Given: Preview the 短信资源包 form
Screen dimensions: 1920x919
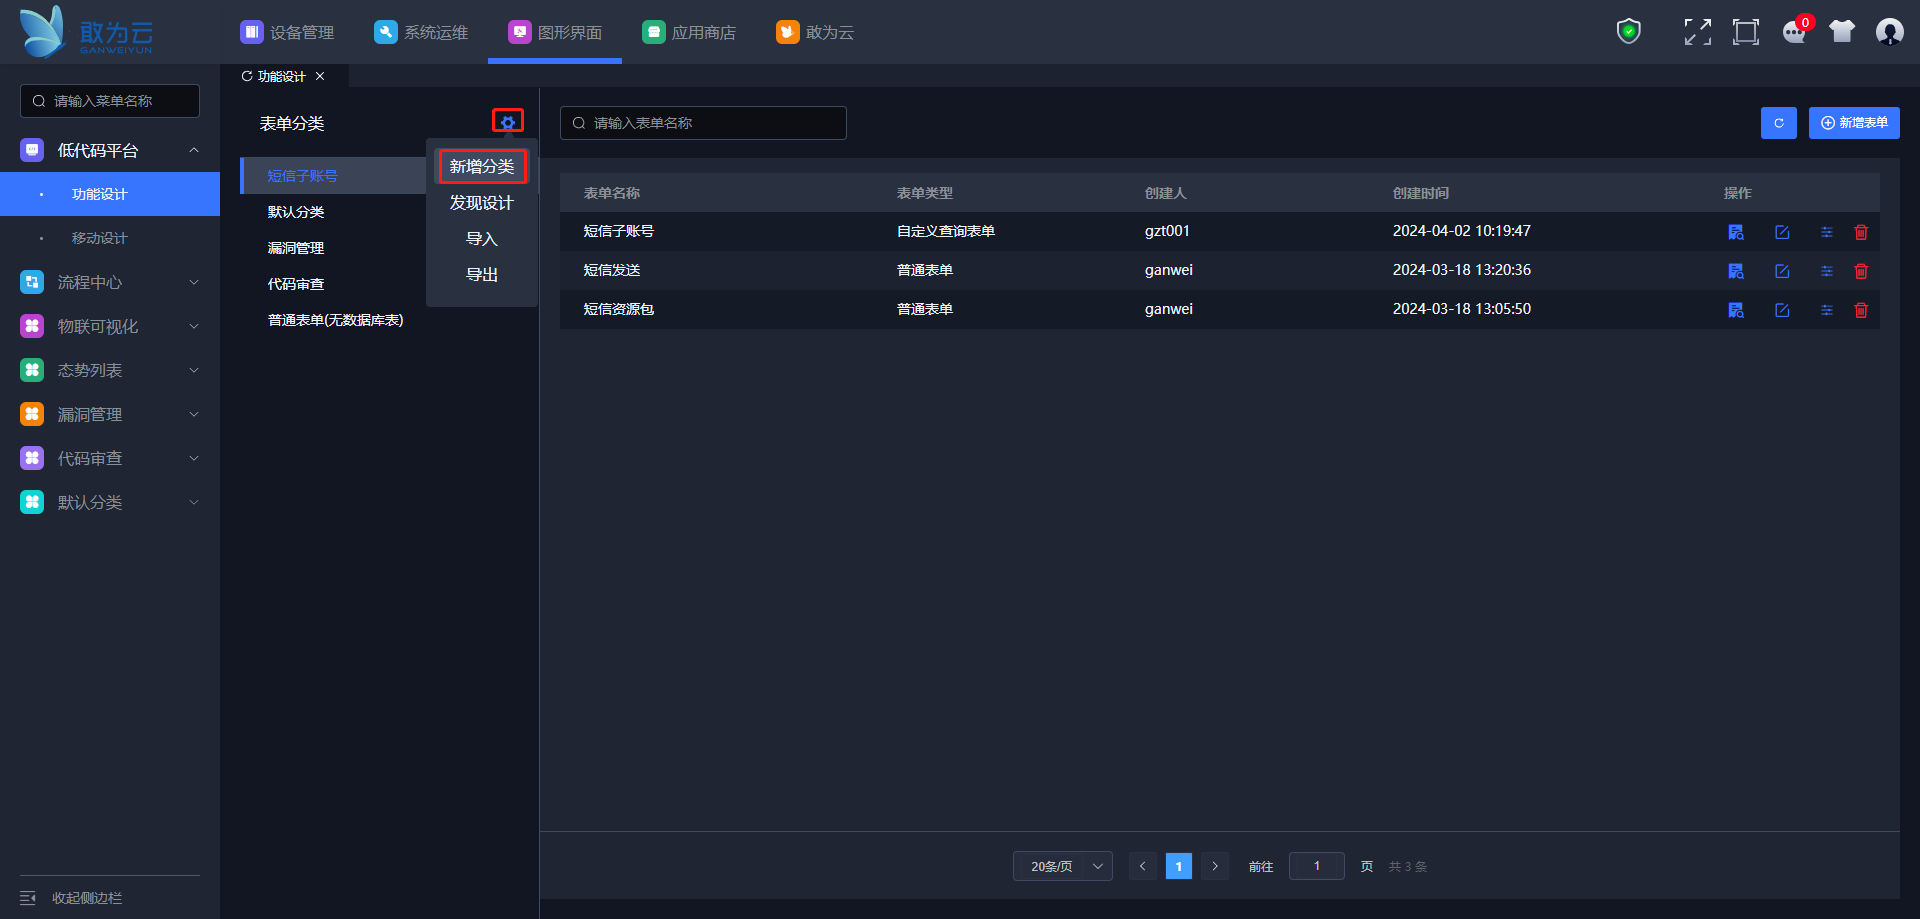Looking at the screenshot, I should point(1736,310).
